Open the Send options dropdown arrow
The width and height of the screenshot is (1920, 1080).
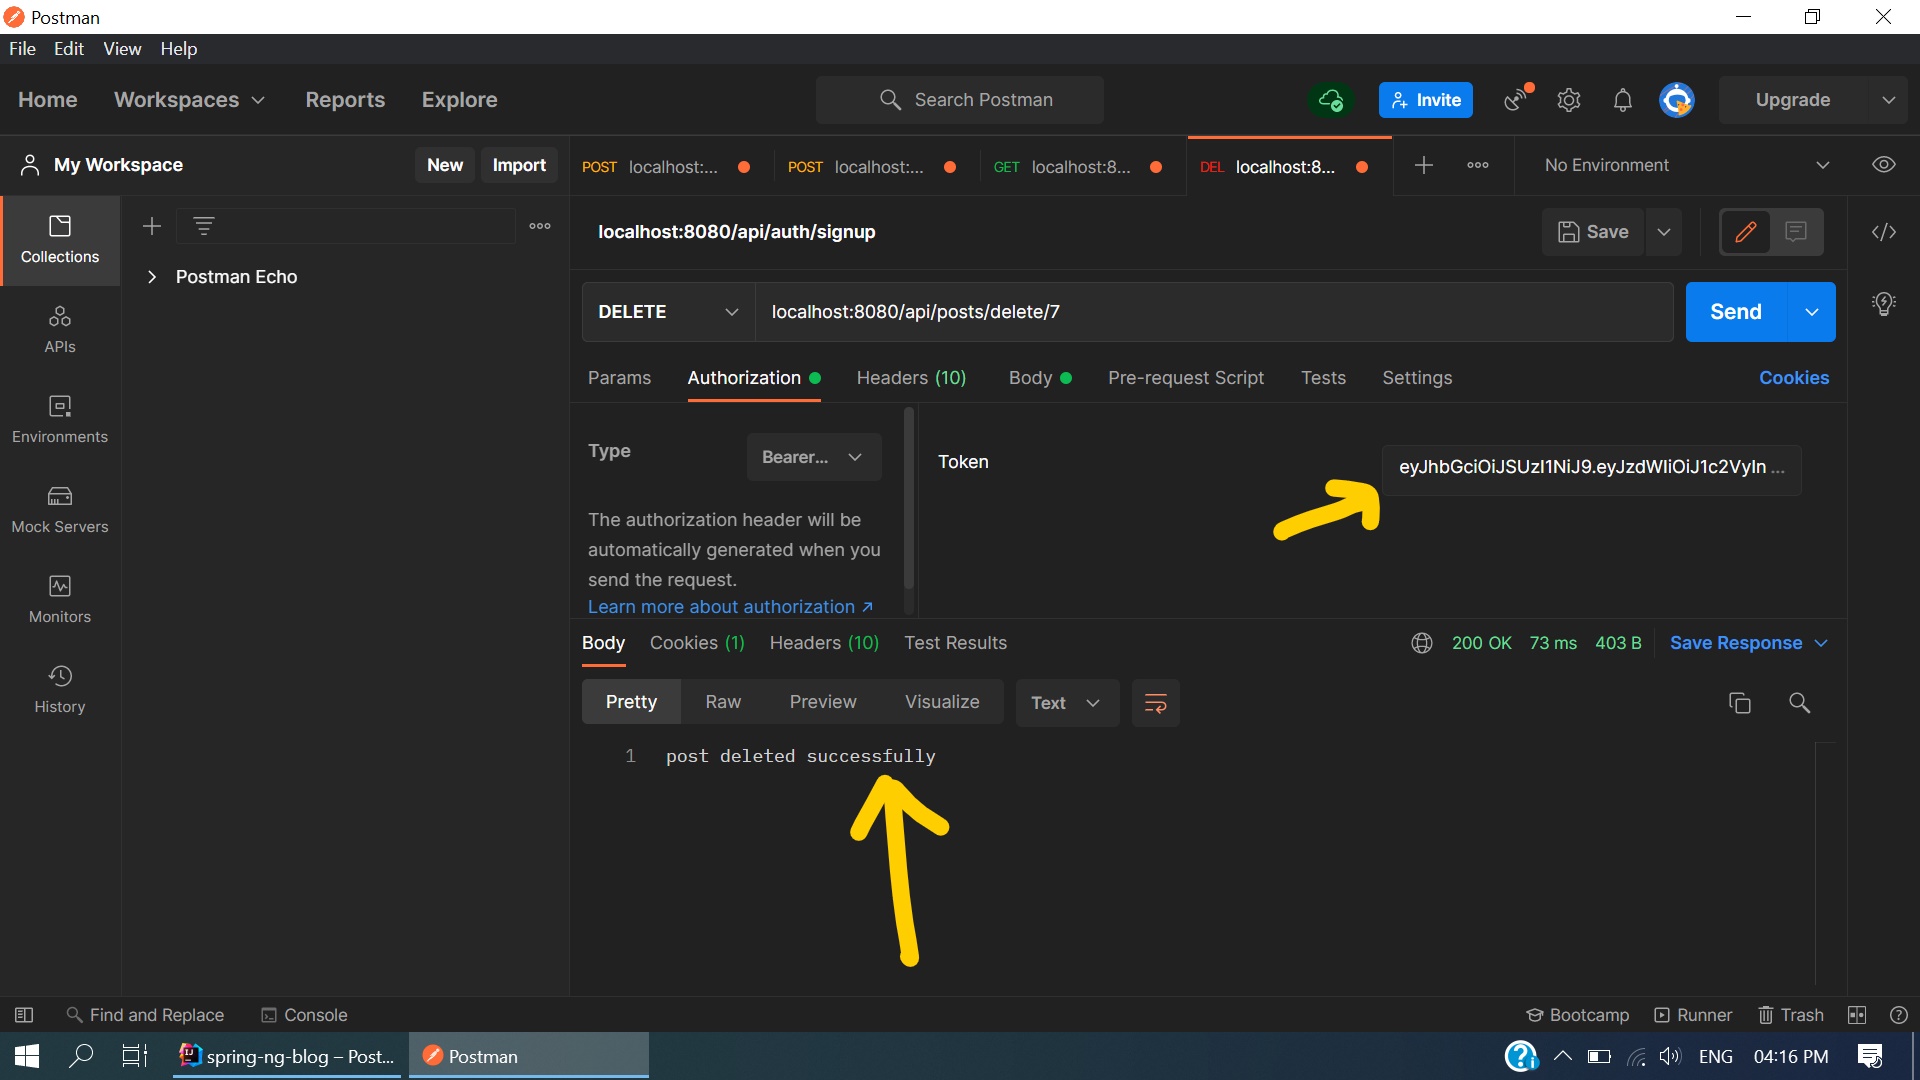point(1812,312)
